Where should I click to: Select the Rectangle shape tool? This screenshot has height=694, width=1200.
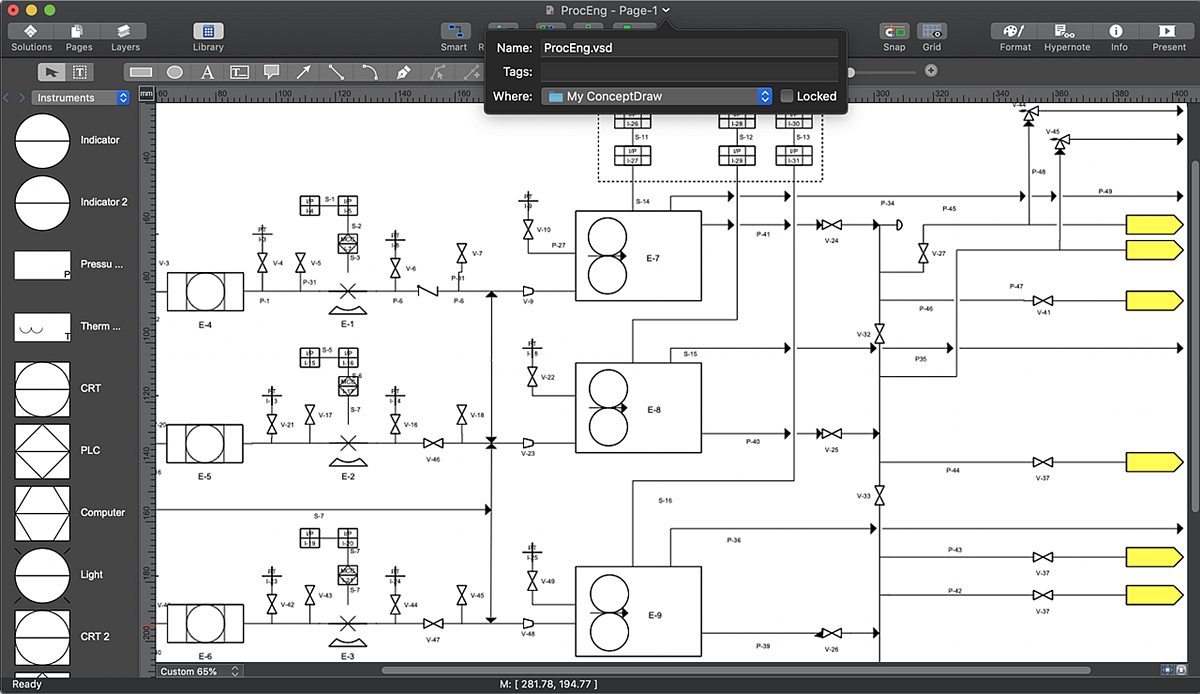click(x=141, y=72)
